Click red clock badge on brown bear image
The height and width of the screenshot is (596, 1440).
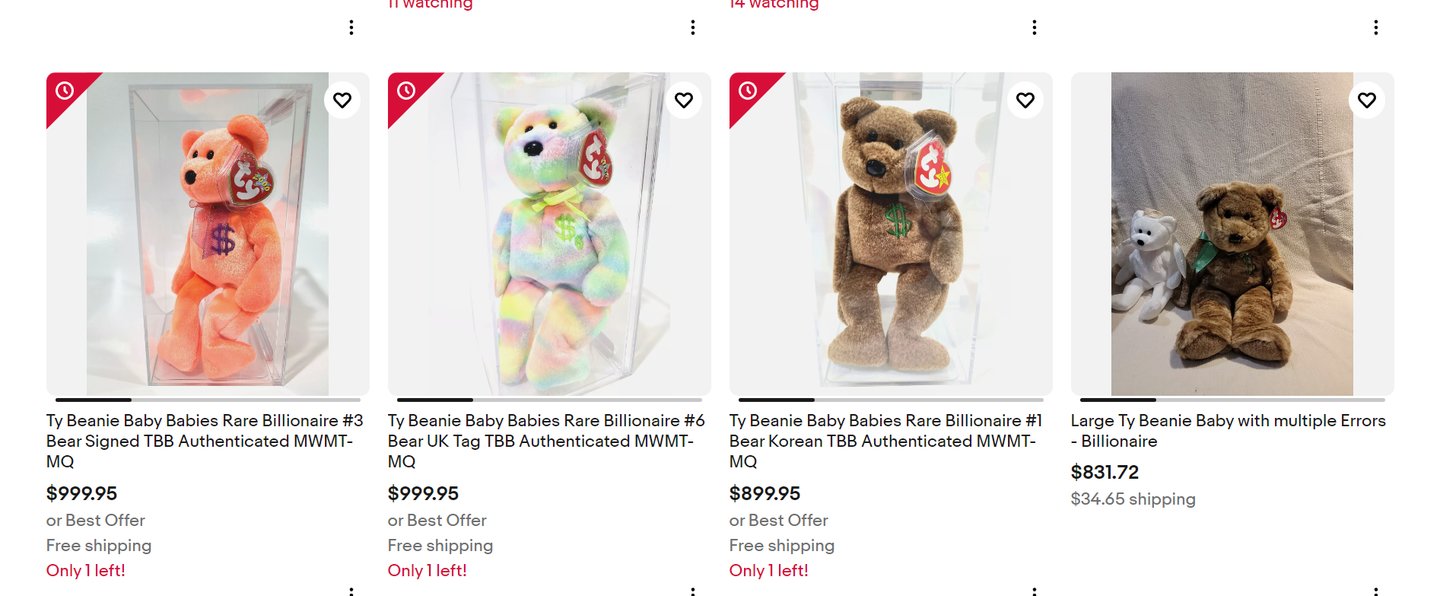[748, 91]
